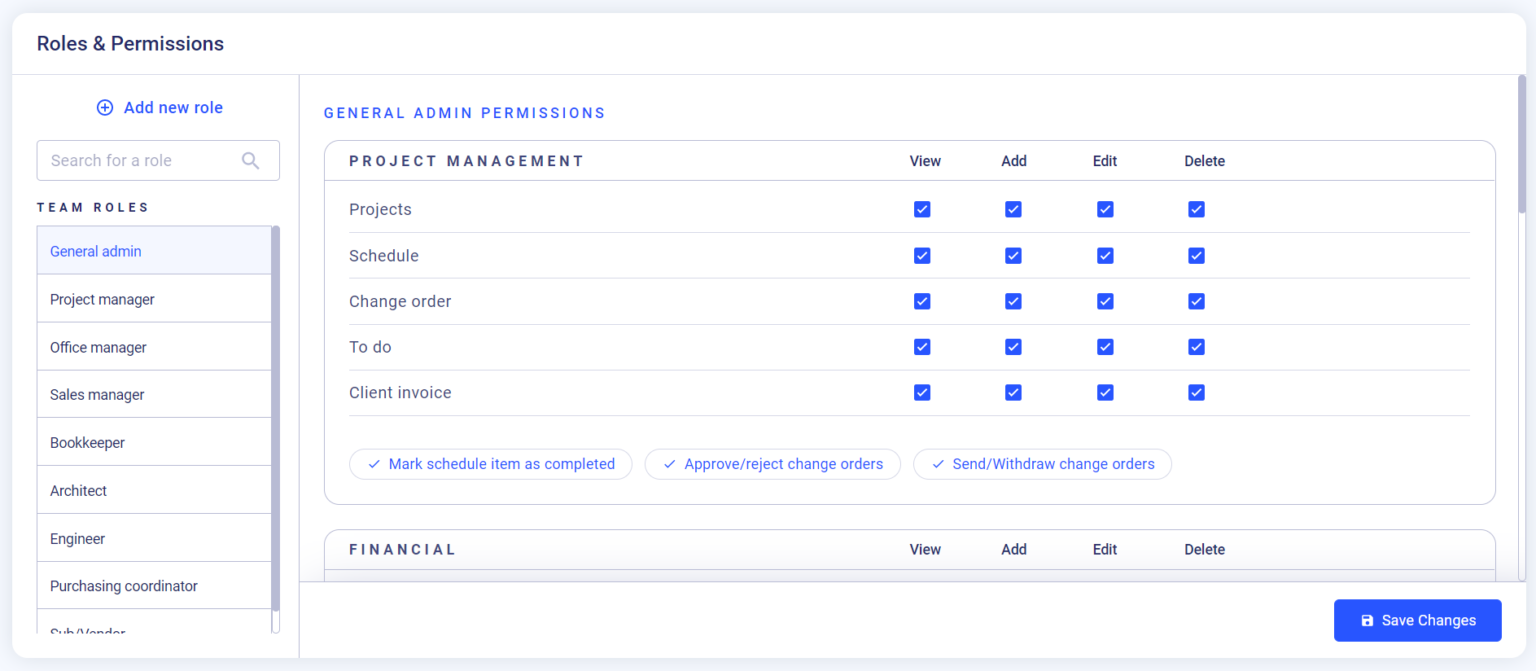Screen dimensions: 1536x671
Task: Open the Architect role permissions
Action: click(78, 490)
